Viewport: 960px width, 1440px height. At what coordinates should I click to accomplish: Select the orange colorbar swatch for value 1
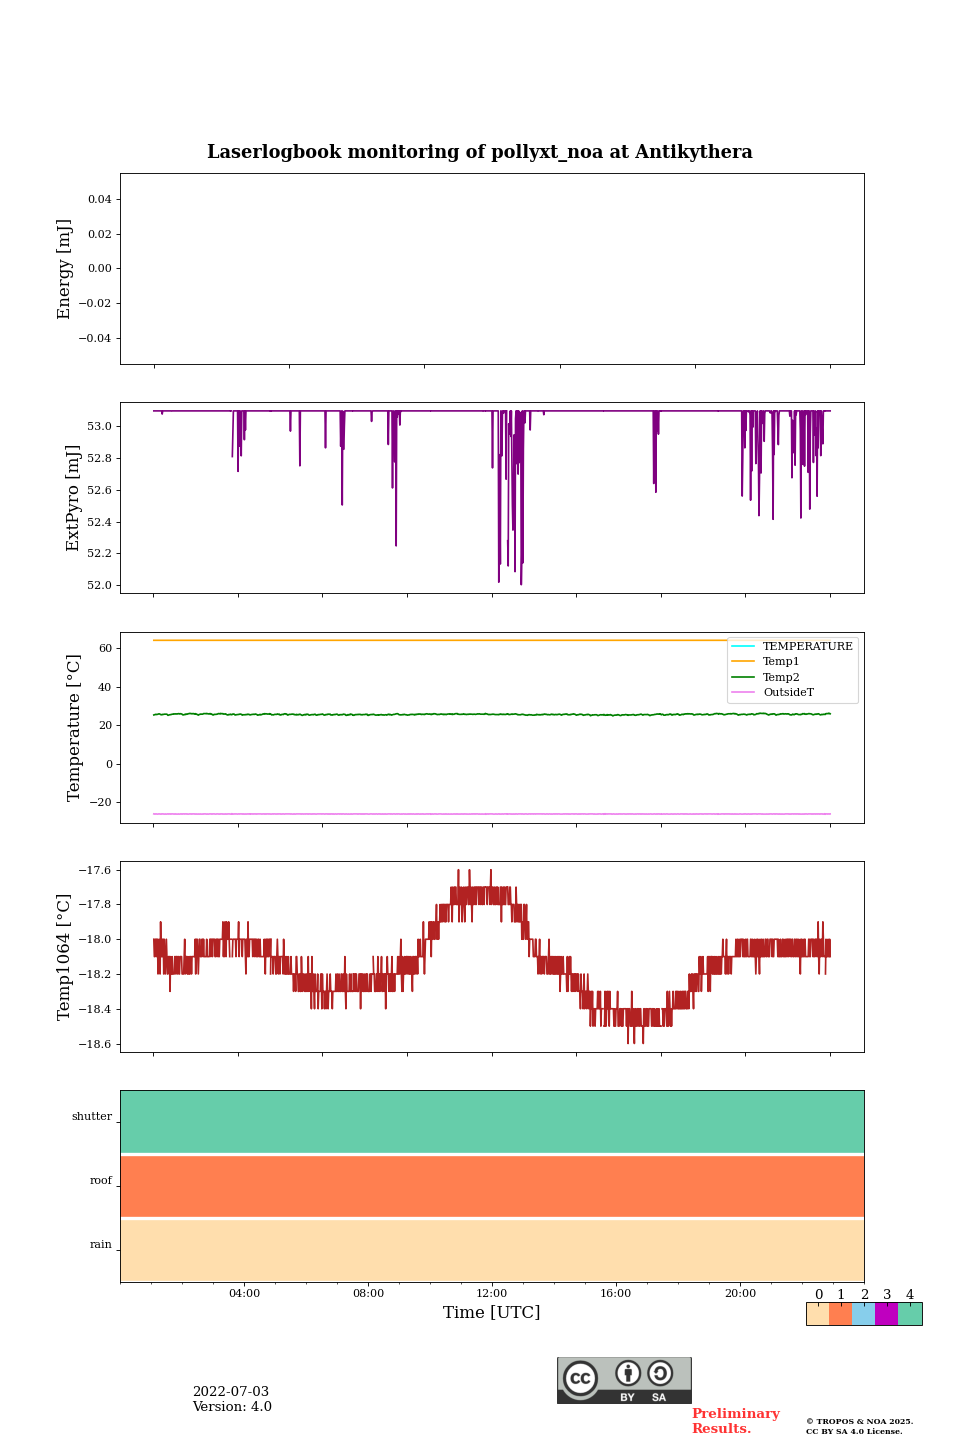[x=840, y=1314]
